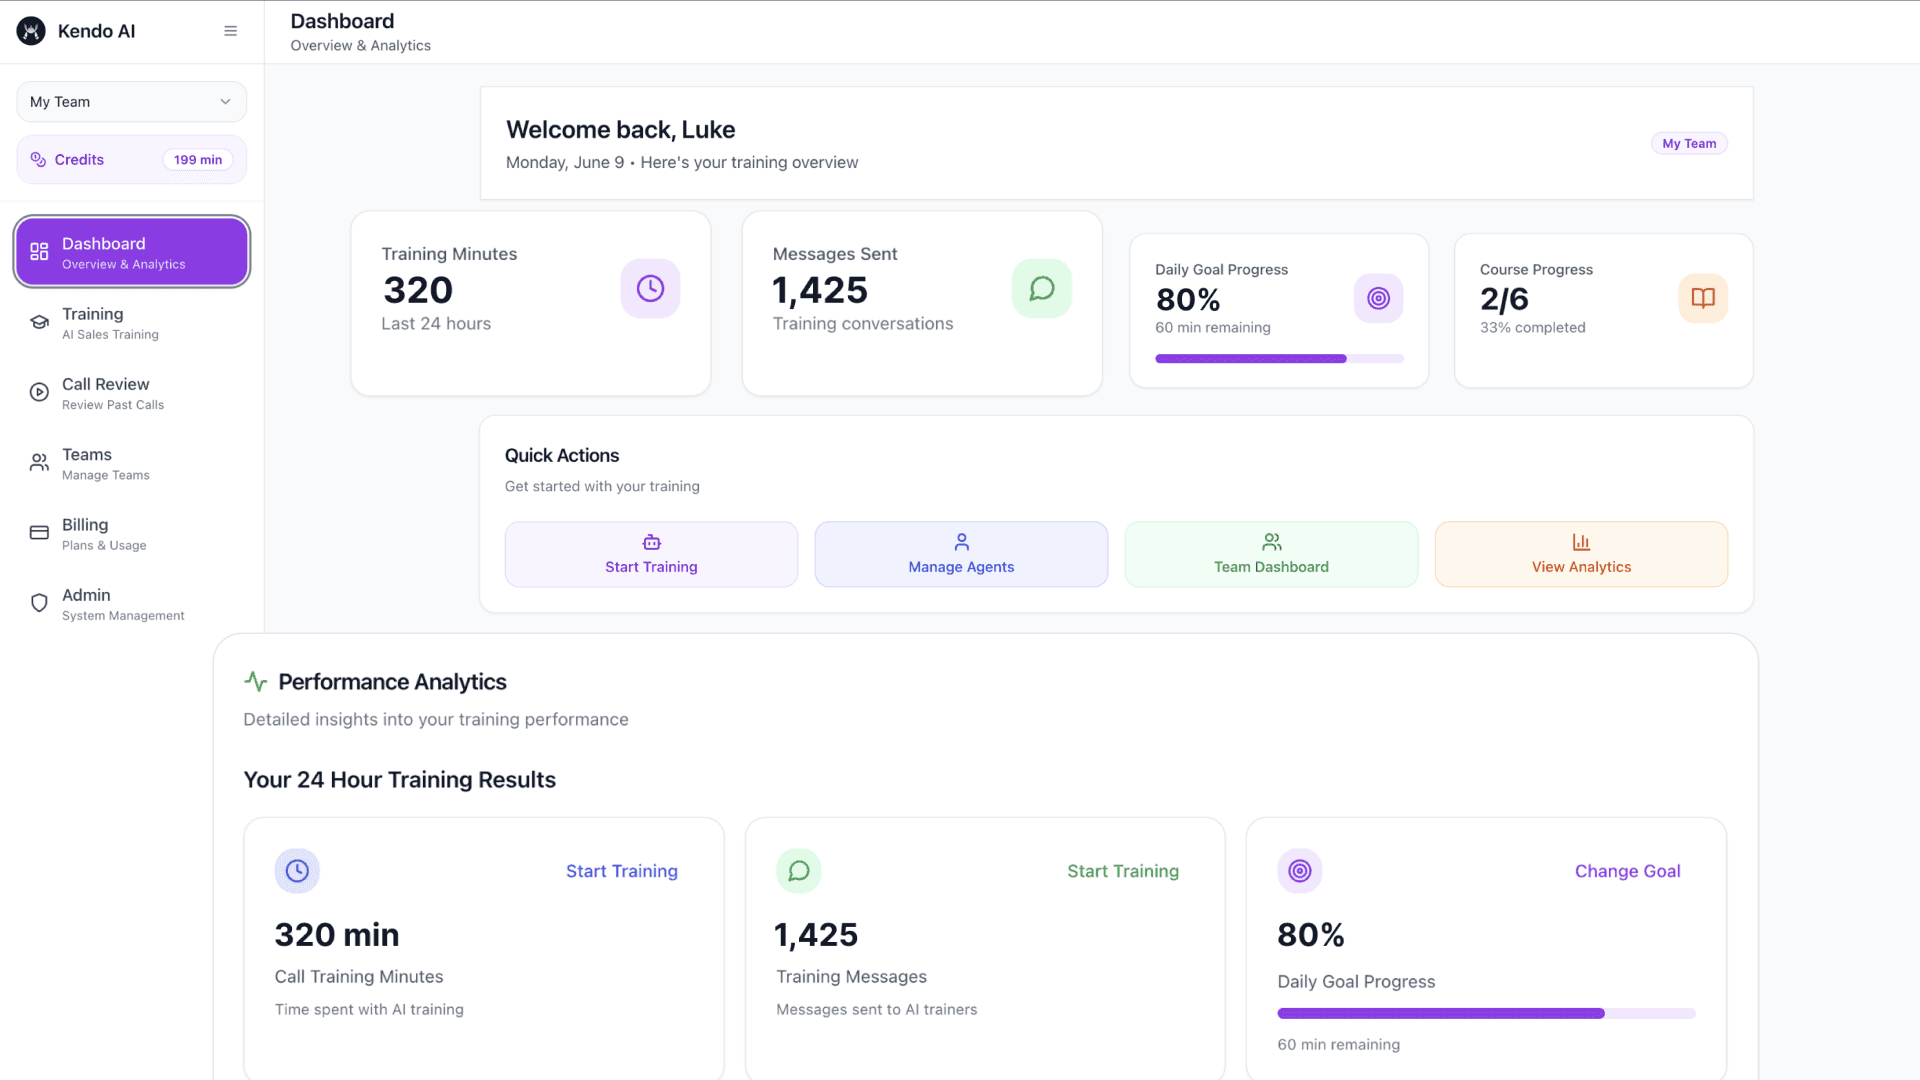
Task: Click the Team Dashboard quick action button
Action: point(1271,554)
